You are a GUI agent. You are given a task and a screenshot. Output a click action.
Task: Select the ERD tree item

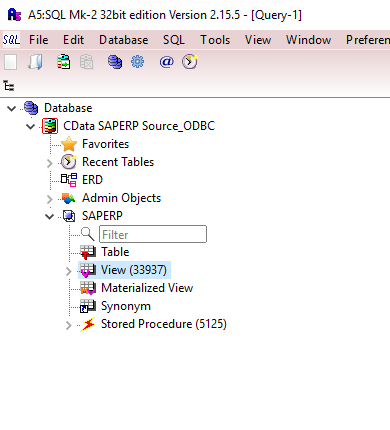tap(92, 180)
